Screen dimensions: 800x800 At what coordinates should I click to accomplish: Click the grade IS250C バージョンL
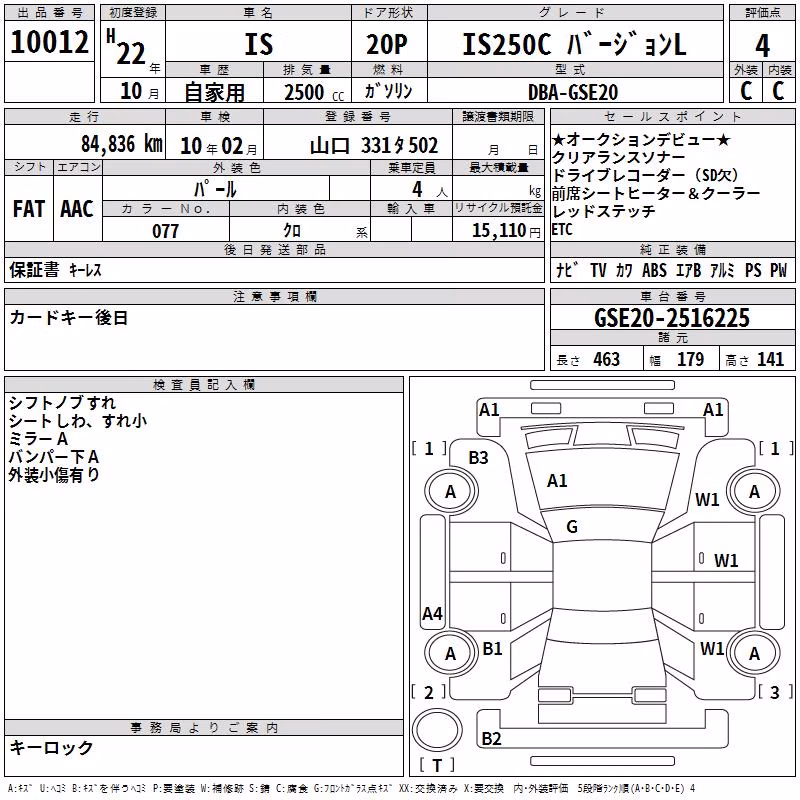(x=574, y=44)
